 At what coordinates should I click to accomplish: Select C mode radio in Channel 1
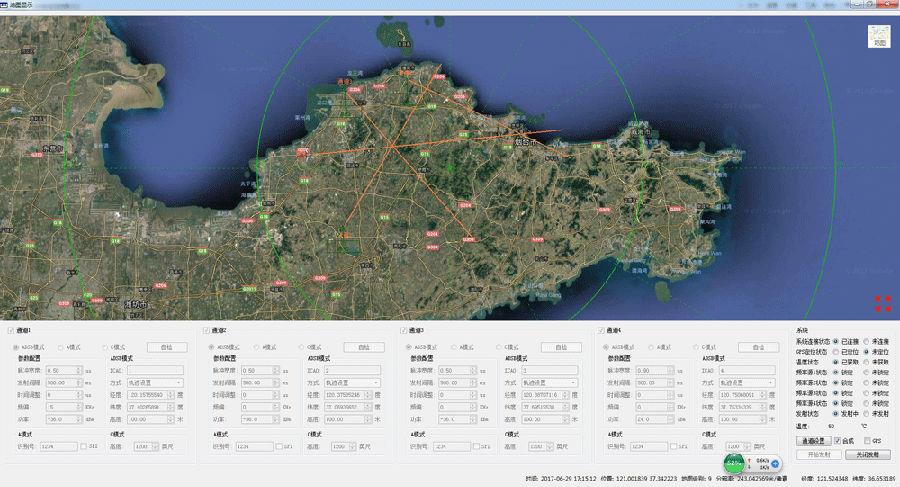105,347
